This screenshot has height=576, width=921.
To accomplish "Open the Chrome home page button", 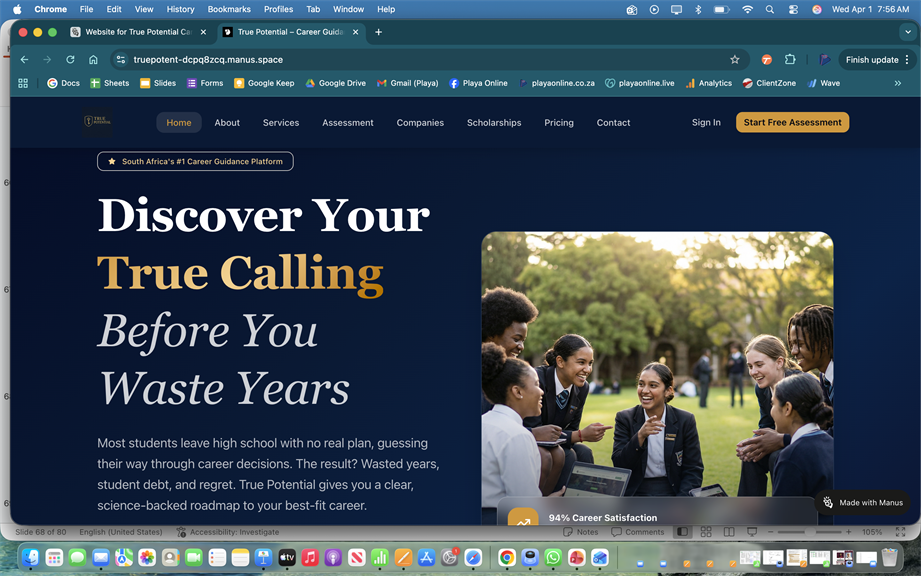I will (x=93, y=59).
